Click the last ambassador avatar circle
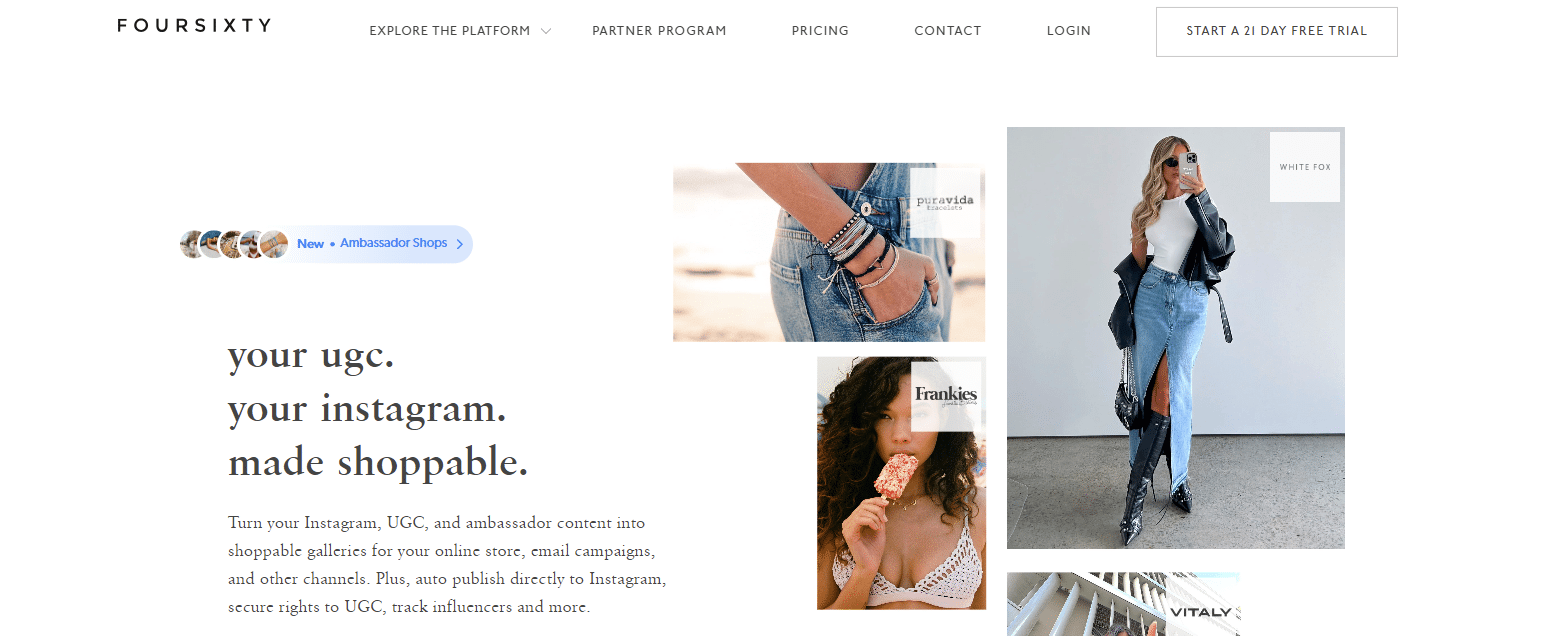The image size is (1557, 636). point(273,244)
